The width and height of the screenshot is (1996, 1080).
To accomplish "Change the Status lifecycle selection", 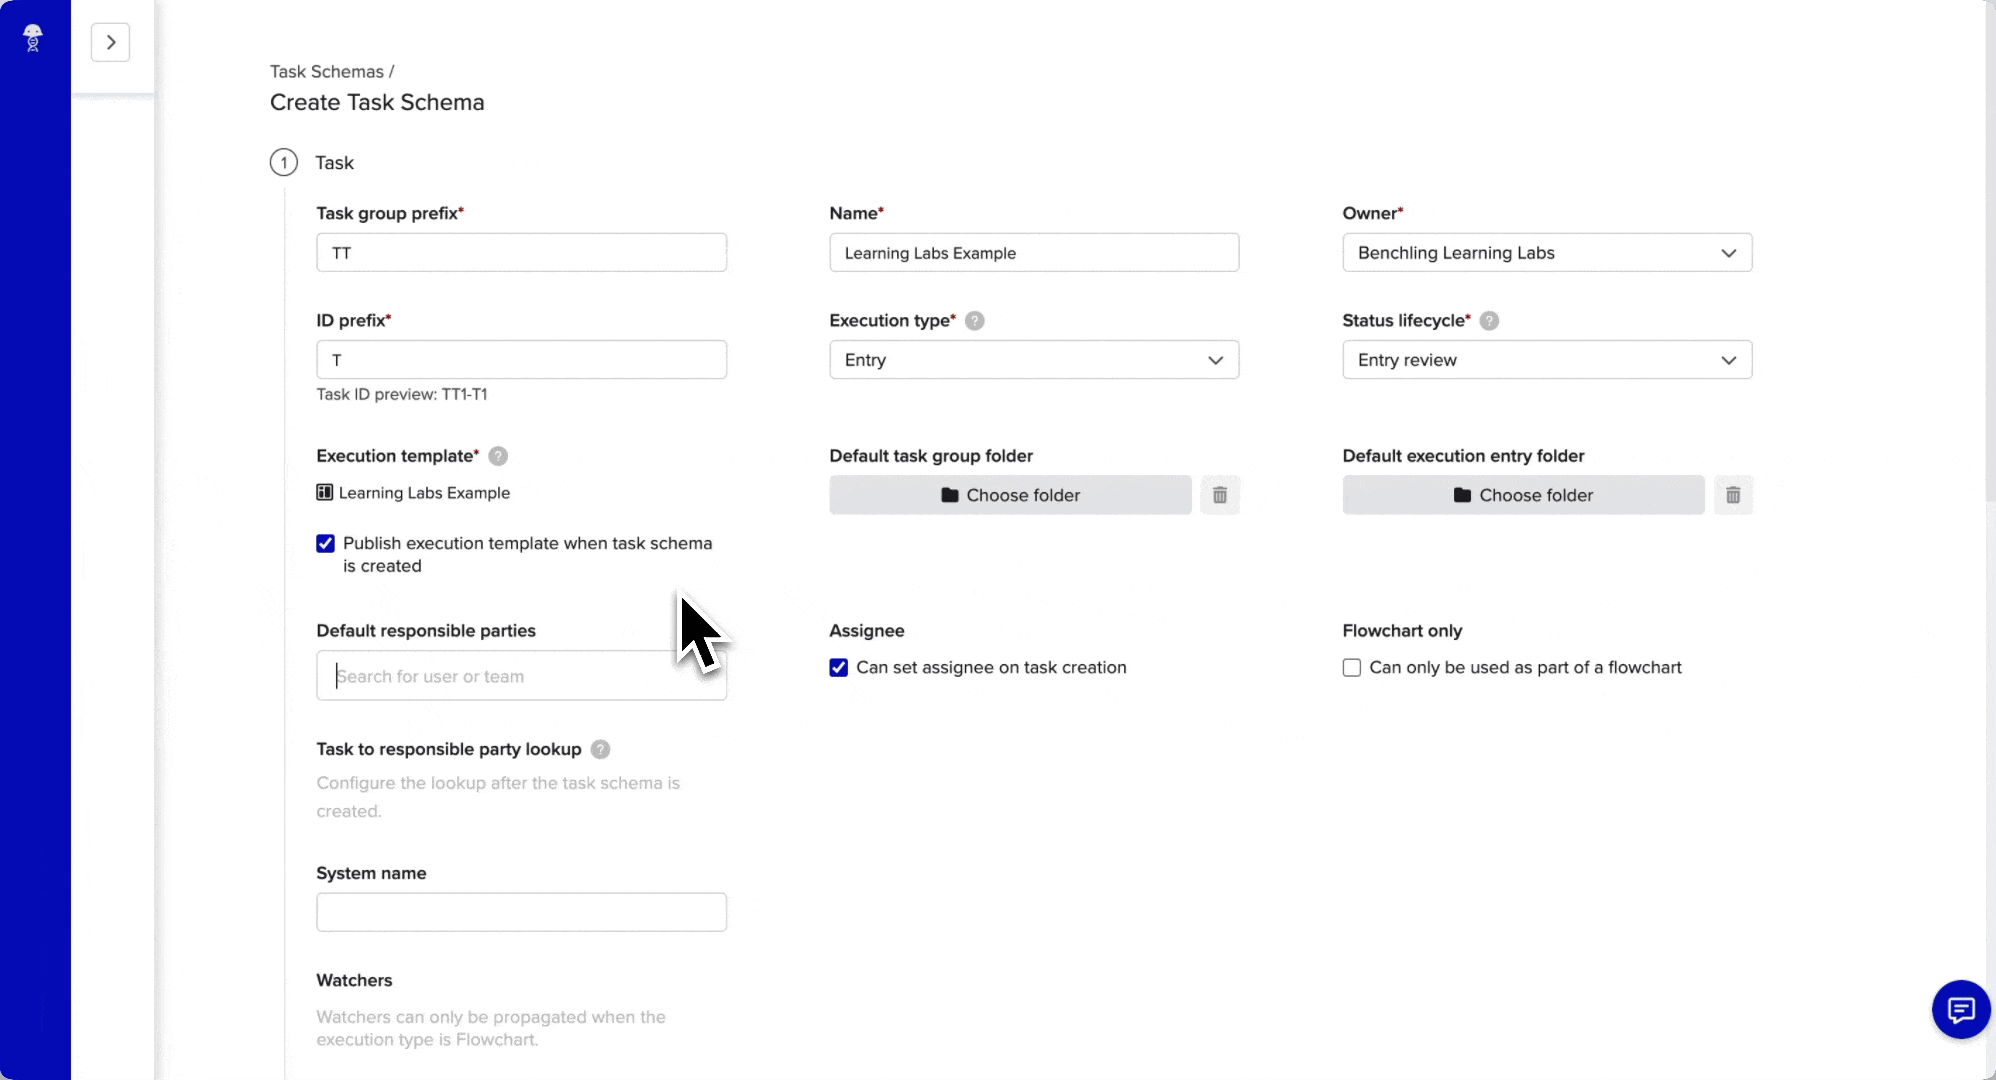I will pyautogui.click(x=1546, y=360).
